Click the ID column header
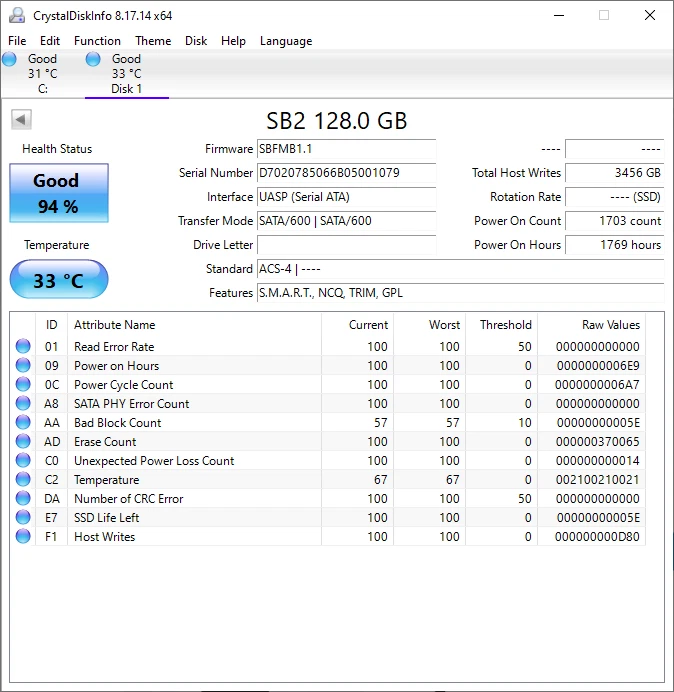Viewport: 674px width, 692px height. [51, 325]
